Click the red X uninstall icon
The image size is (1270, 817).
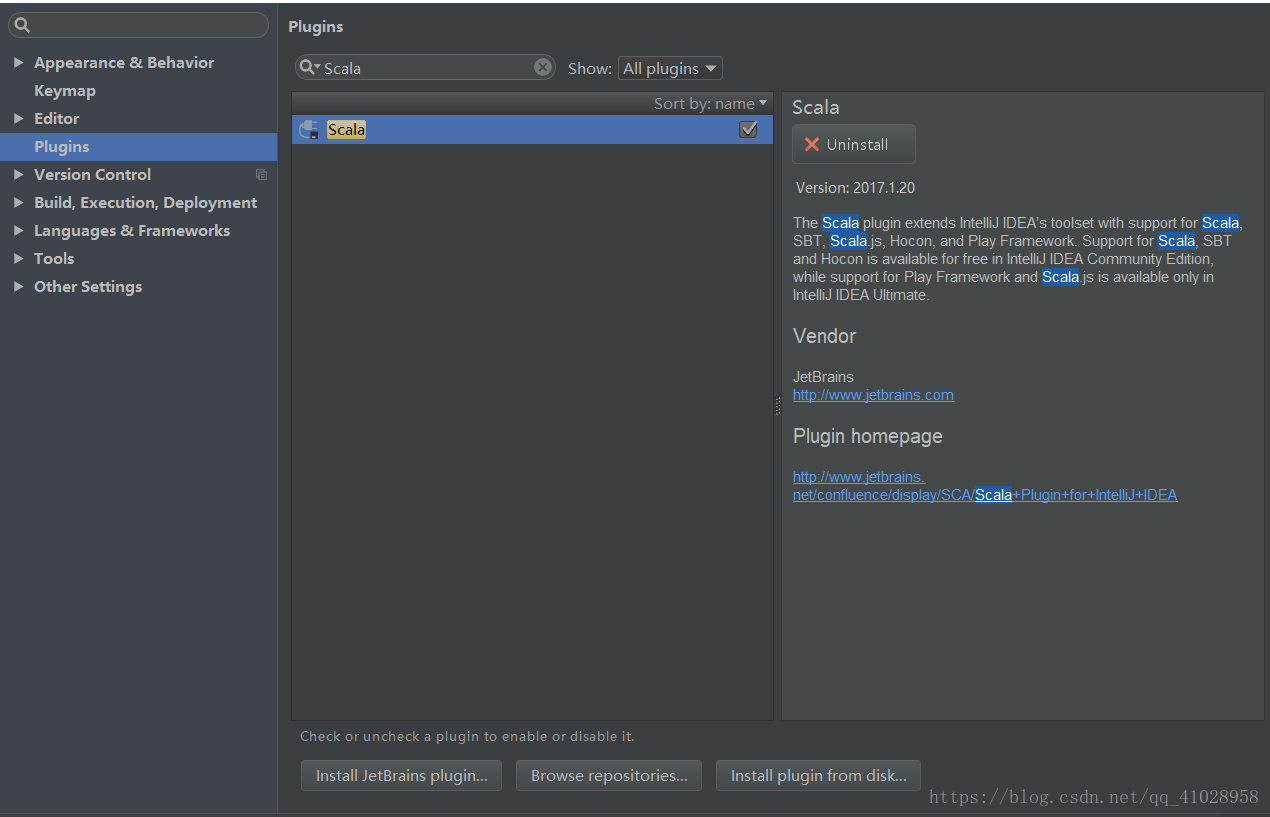click(x=812, y=144)
